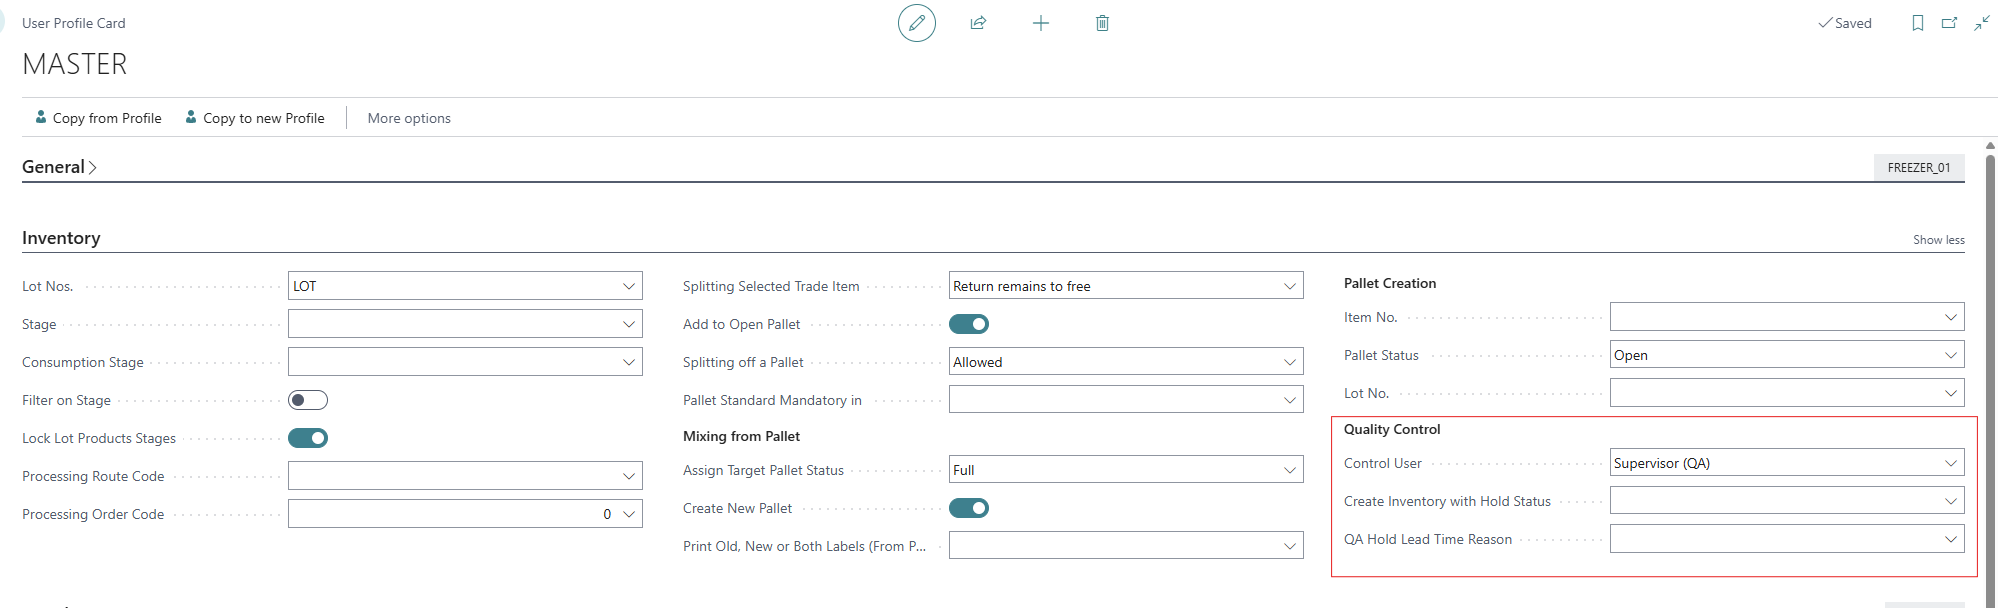Enable the Filter on Stage toggle
Screen dimensions: 1999x608
[308, 400]
